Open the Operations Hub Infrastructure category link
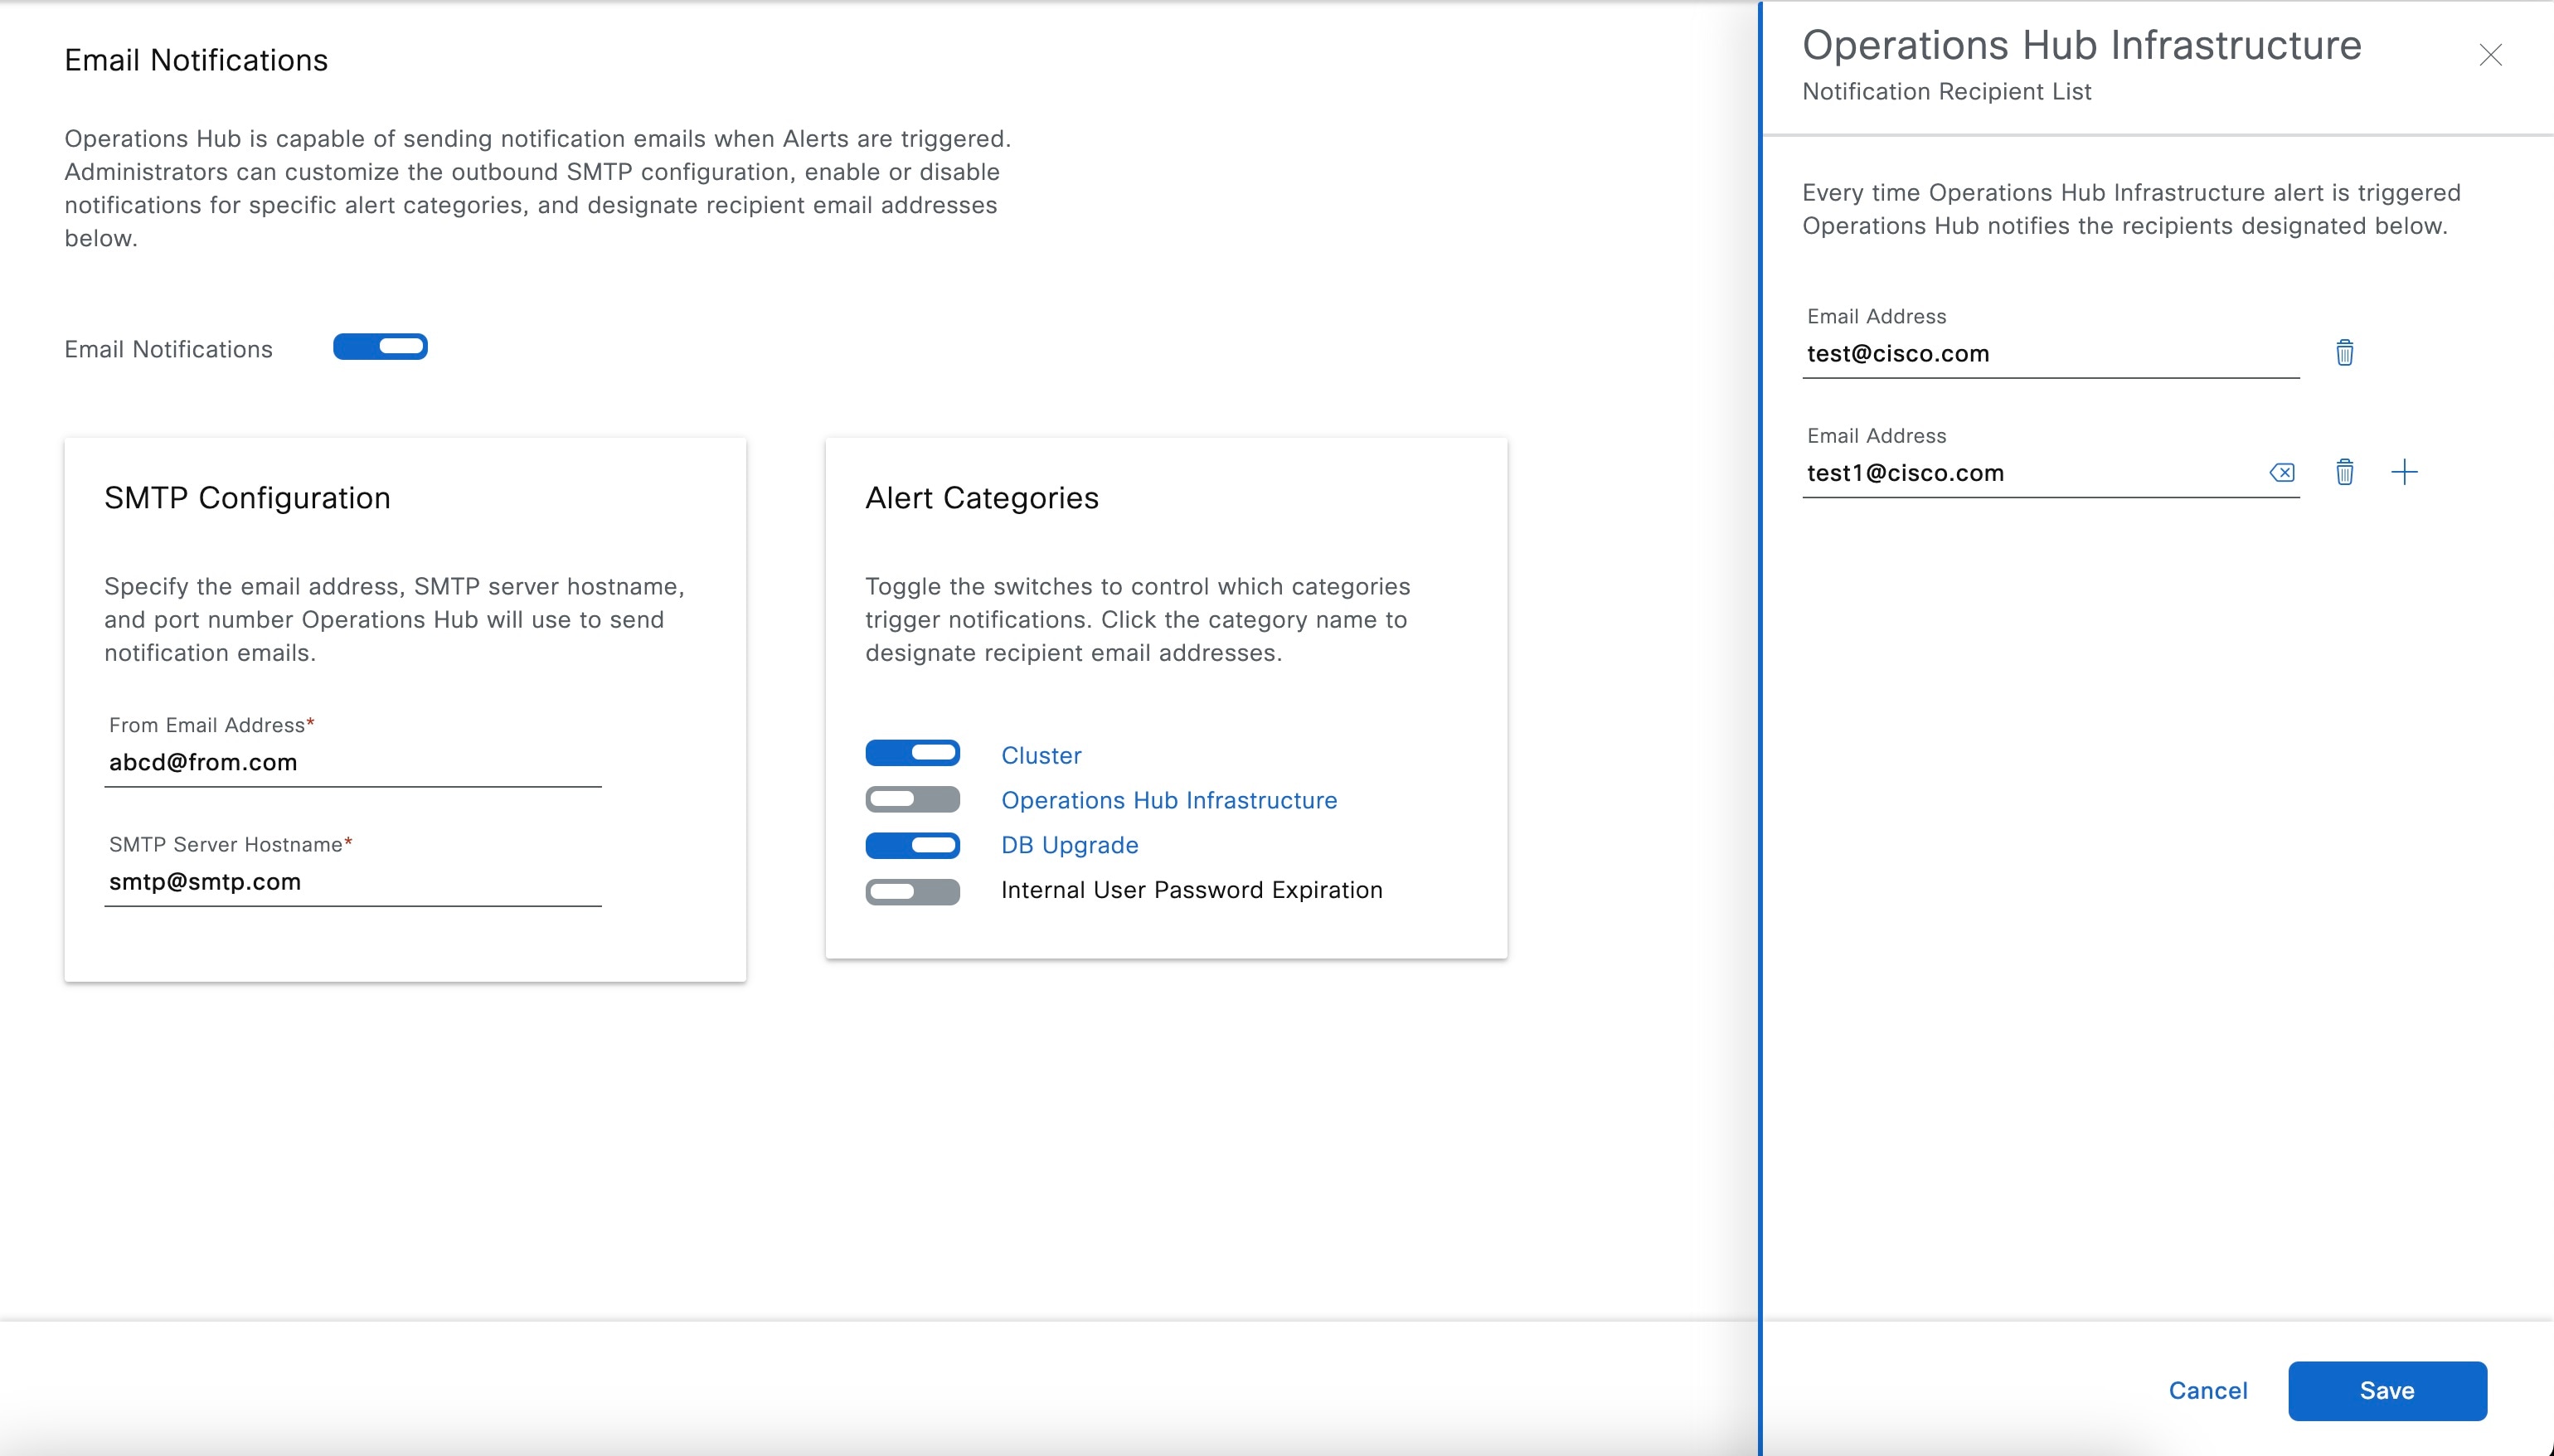 [x=1169, y=800]
